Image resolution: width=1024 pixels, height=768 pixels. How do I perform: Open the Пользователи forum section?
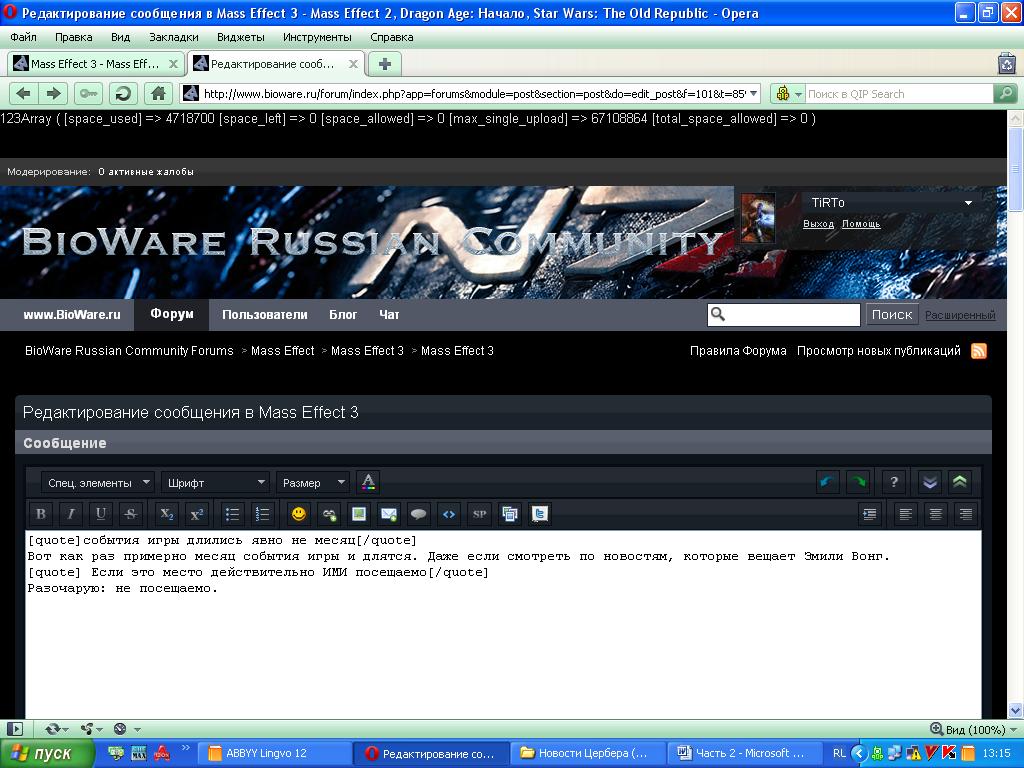pyautogui.click(x=264, y=315)
